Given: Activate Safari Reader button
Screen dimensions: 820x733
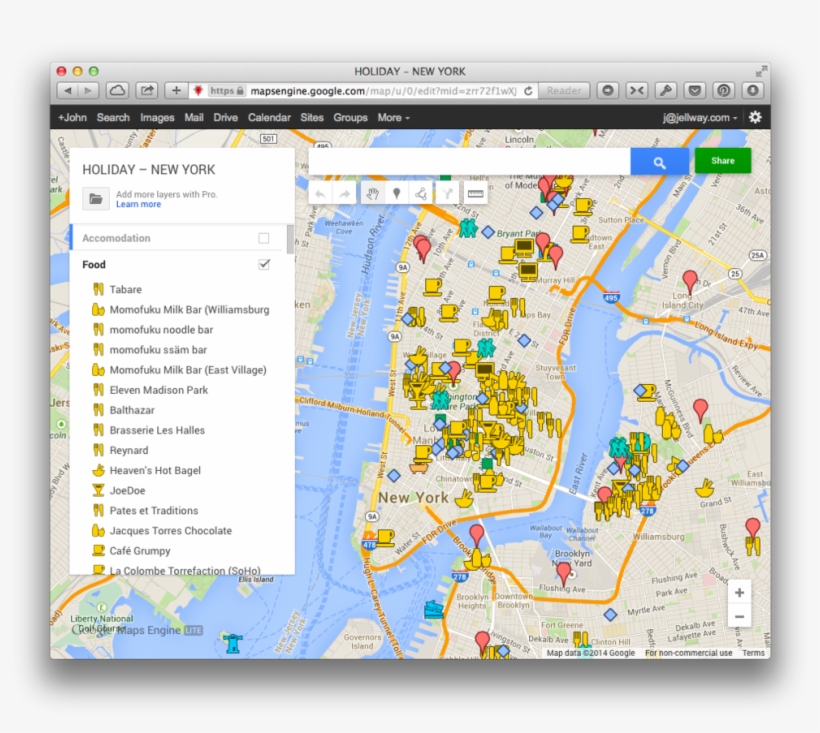Looking at the screenshot, I should click(x=563, y=90).
